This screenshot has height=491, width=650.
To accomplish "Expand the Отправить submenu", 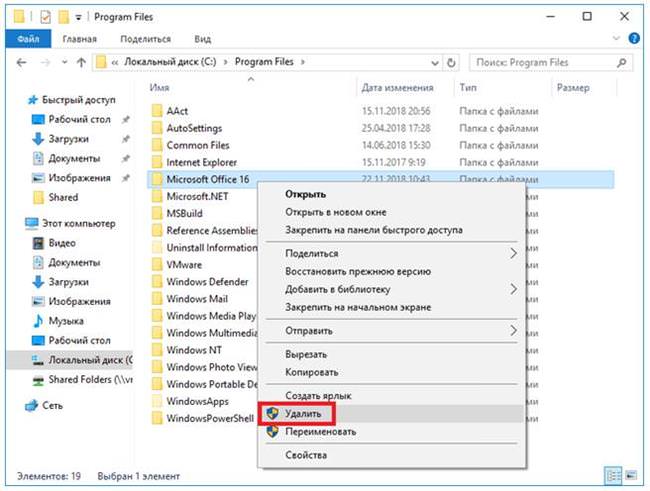I will tap(392, 331).
